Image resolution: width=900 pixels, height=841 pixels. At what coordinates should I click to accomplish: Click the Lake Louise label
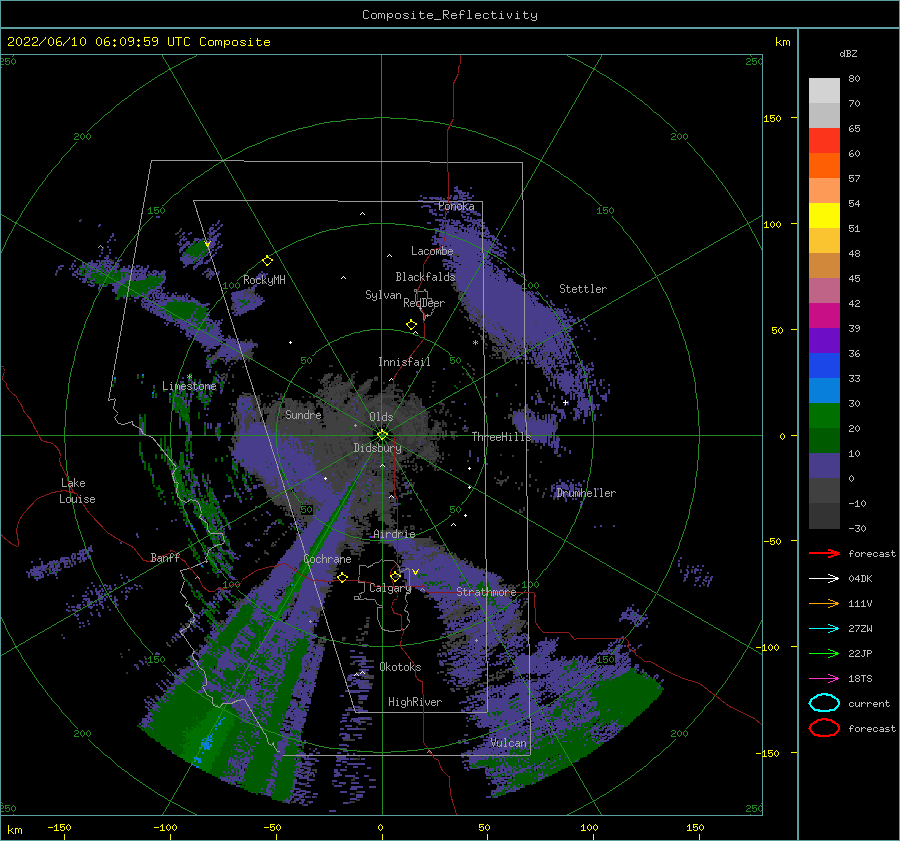[x=77, y=491]
